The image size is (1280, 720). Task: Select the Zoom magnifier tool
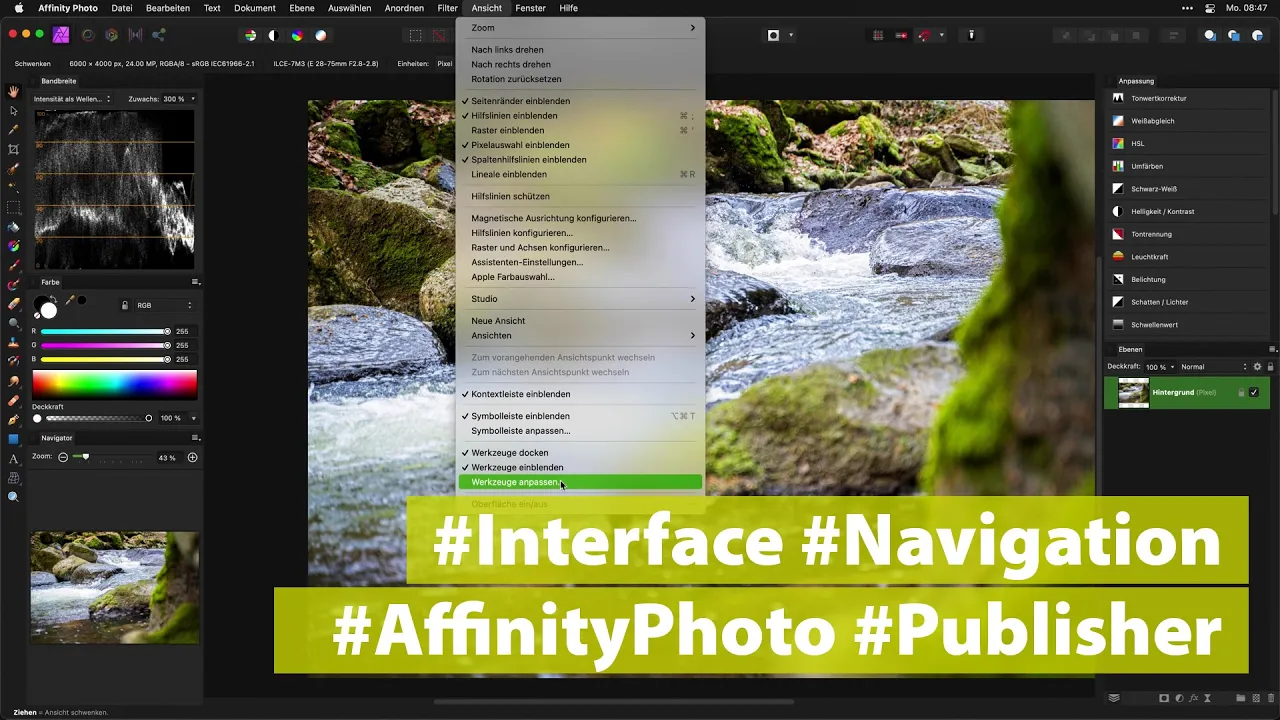point(14,497)
